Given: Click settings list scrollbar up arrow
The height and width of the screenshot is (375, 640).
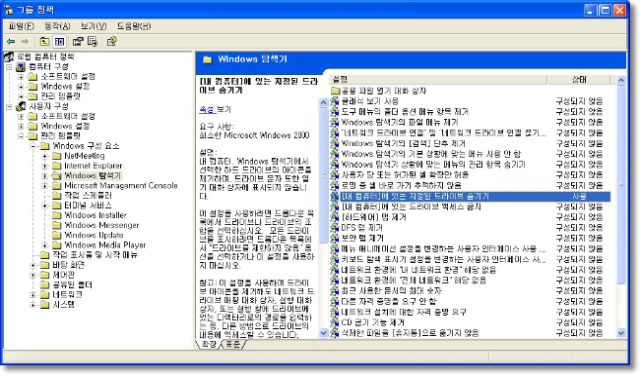Looking at the screenshot, I should coord(621,80).
